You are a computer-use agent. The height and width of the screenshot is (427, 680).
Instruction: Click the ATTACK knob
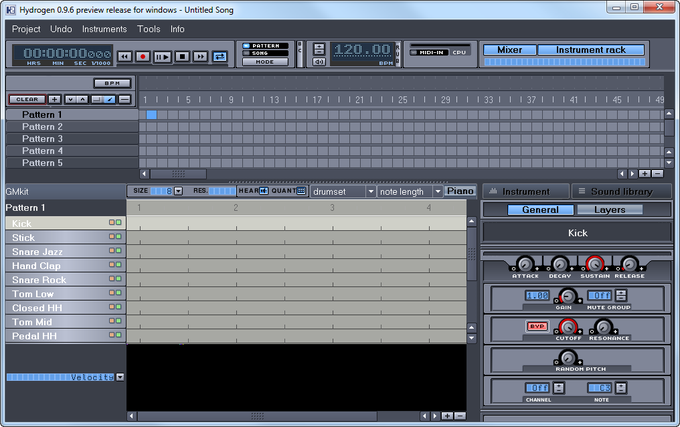pos(525,264)
